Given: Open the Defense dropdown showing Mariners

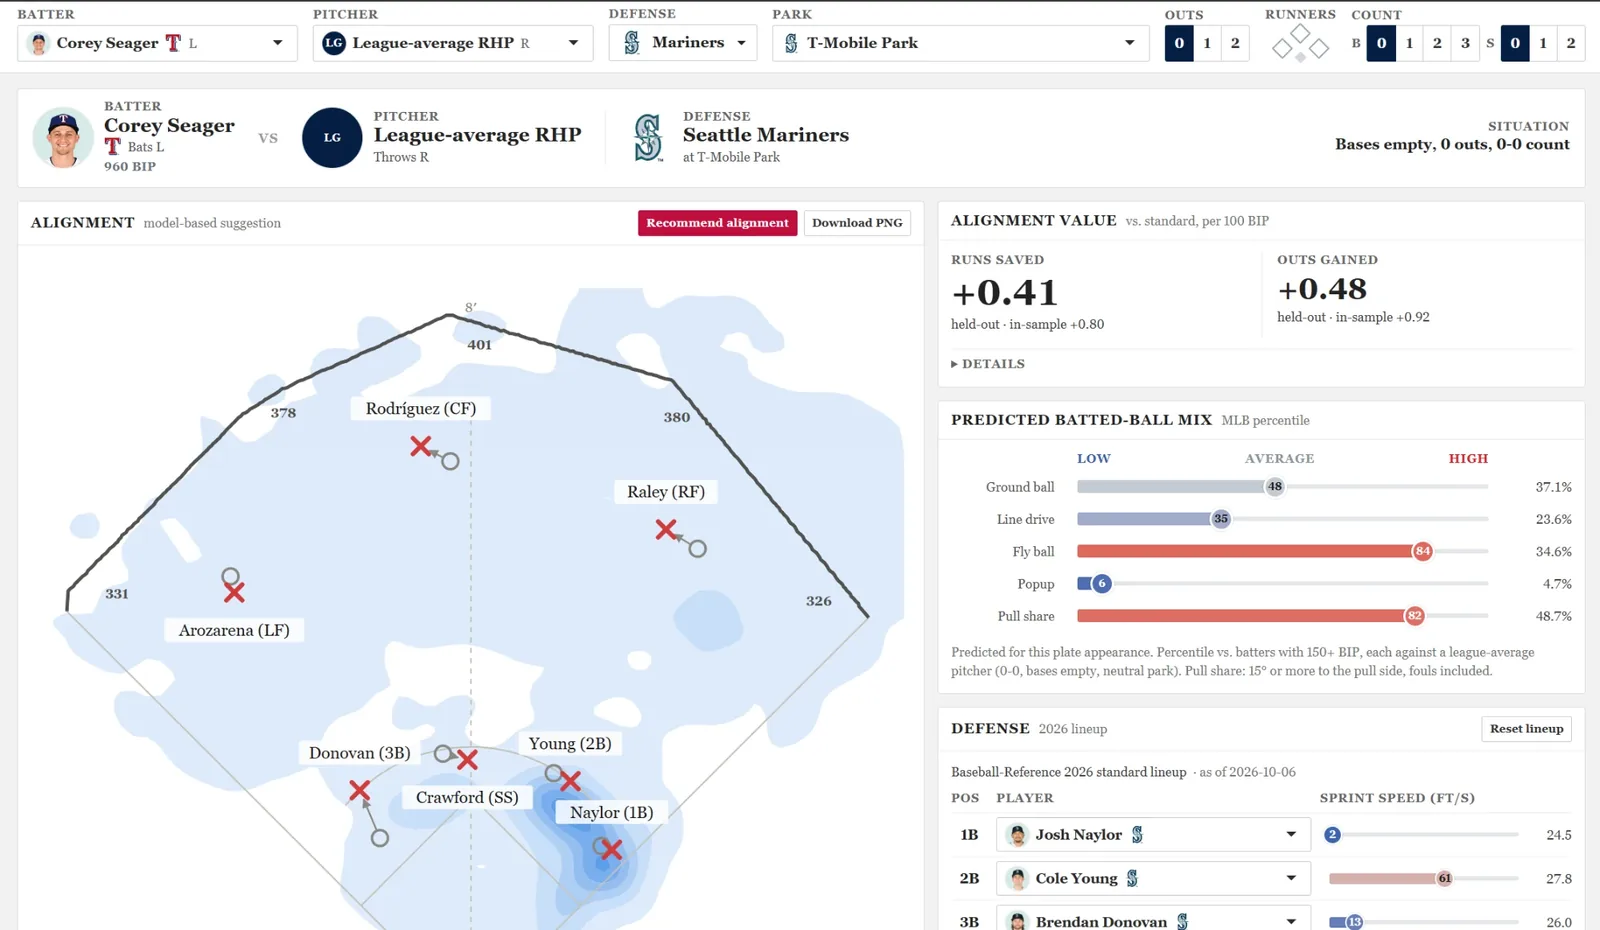Looking at the screenshot, I should 683,43.
